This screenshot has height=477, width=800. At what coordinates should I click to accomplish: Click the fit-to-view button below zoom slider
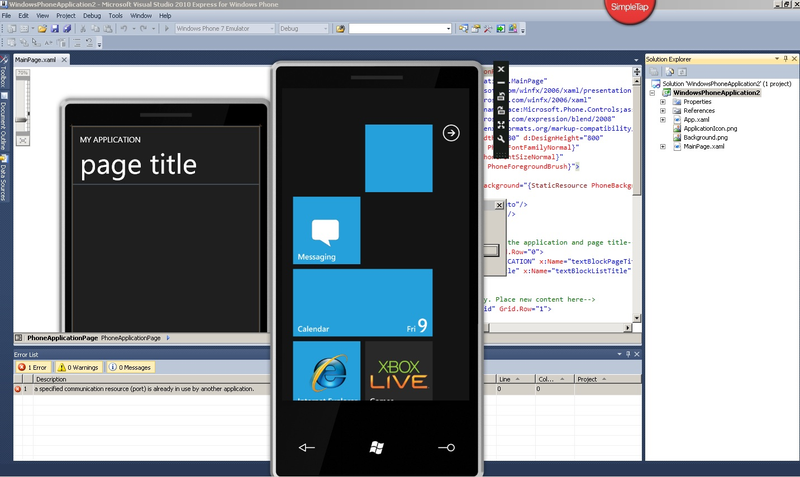[22, 140]
